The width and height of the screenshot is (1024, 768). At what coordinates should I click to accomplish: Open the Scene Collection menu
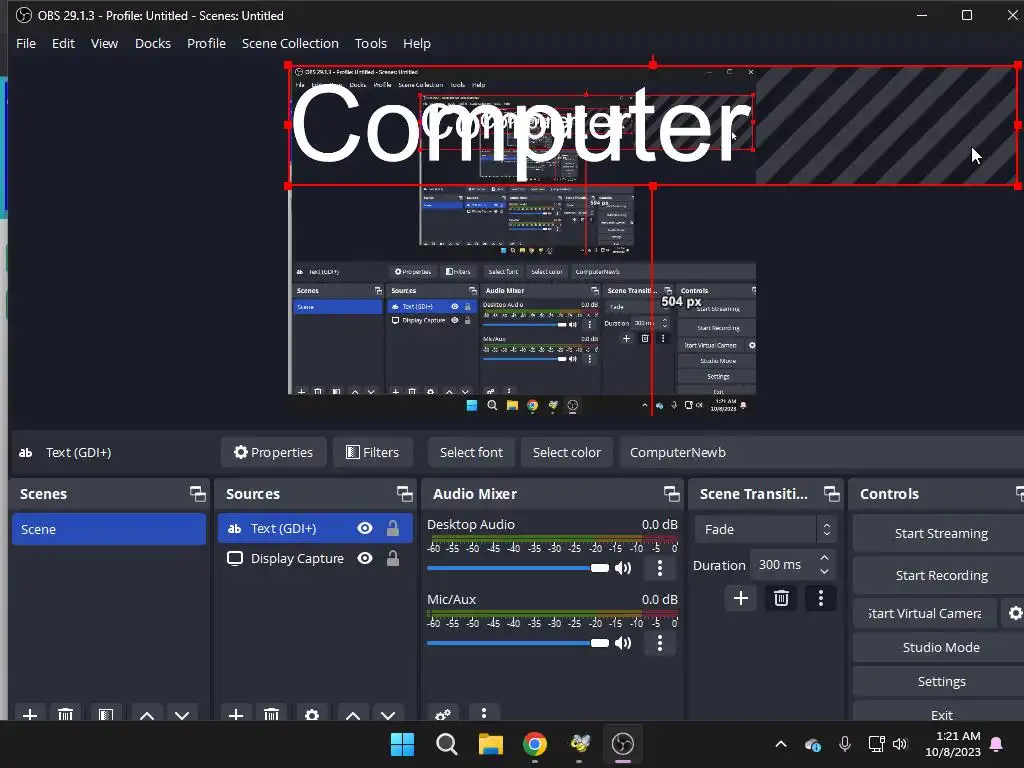pyautogui.click(x=290, y=43)
